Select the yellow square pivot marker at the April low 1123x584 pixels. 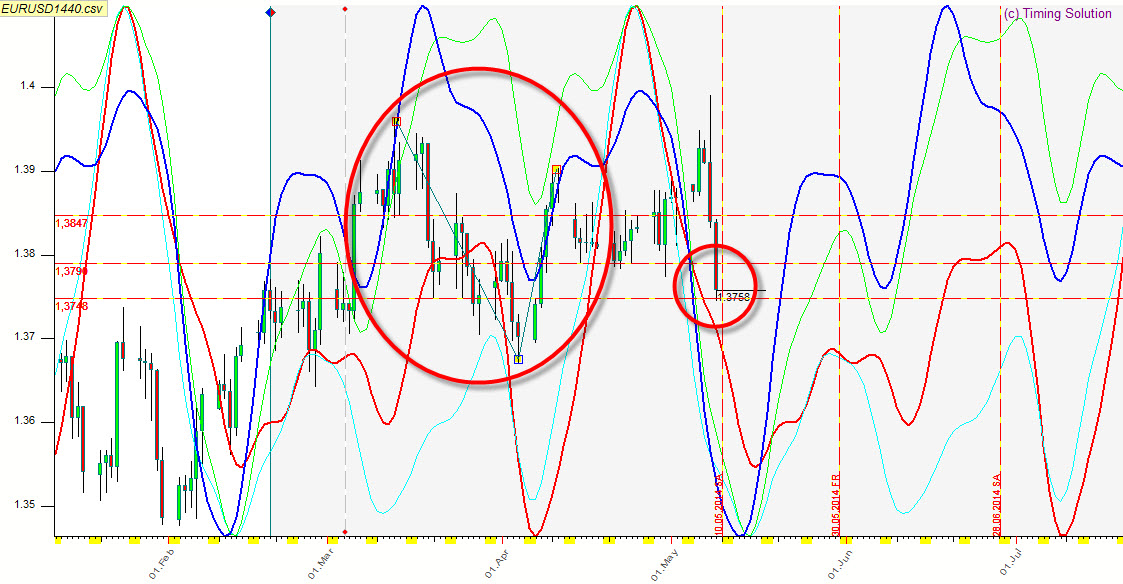tap(518, 359)
